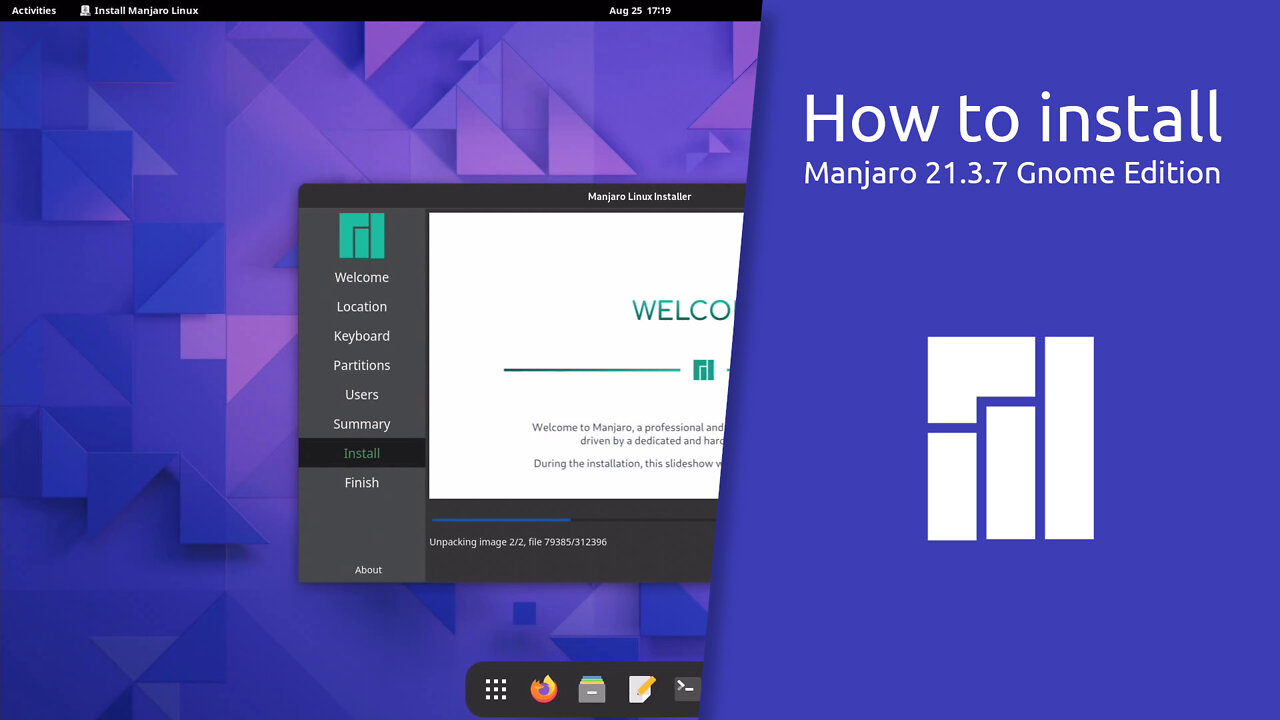Click the installation progress bar
Image resolution: width=1280 pixels, height=720 pixels.
tap(574, 520)
